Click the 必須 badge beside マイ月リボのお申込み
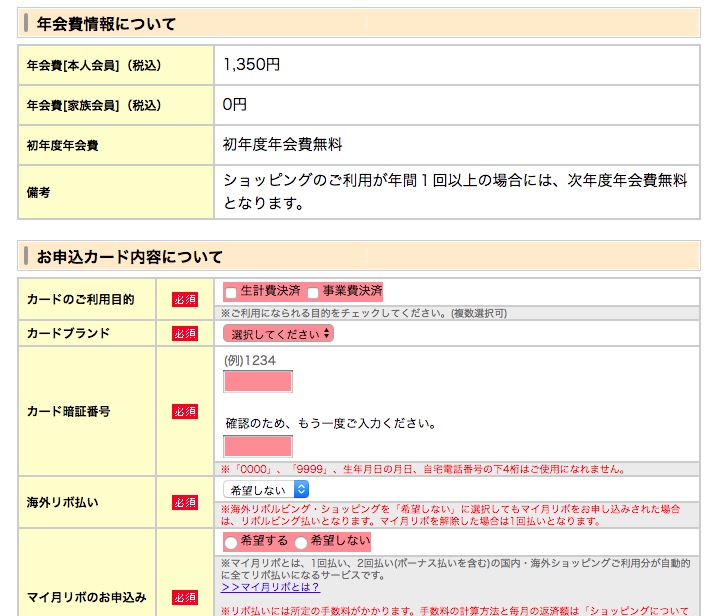This screenshot has width=714, height=616. (x=185, y=597)
